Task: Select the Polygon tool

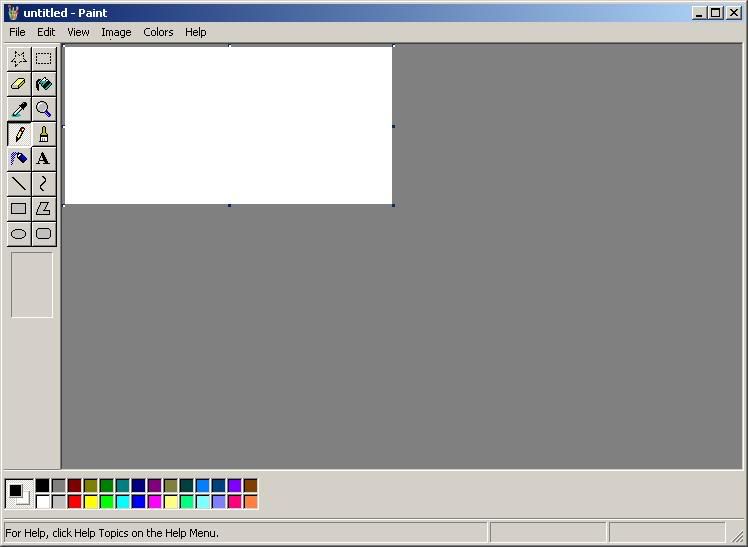Action: 44,208
